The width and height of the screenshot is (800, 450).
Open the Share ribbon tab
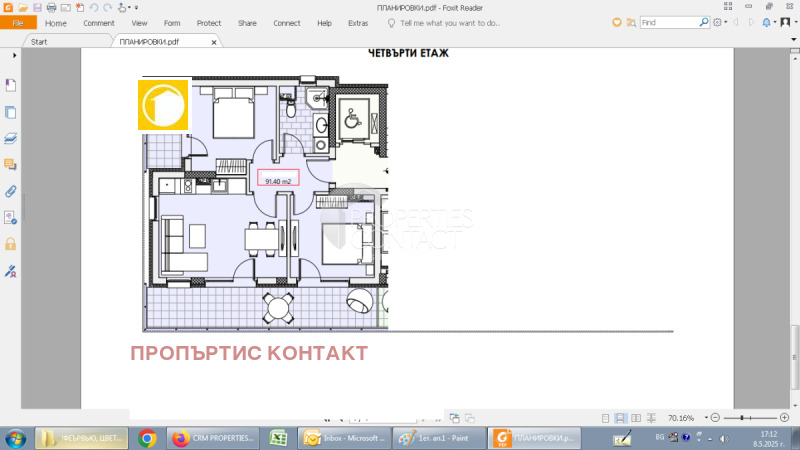(247, 23)
